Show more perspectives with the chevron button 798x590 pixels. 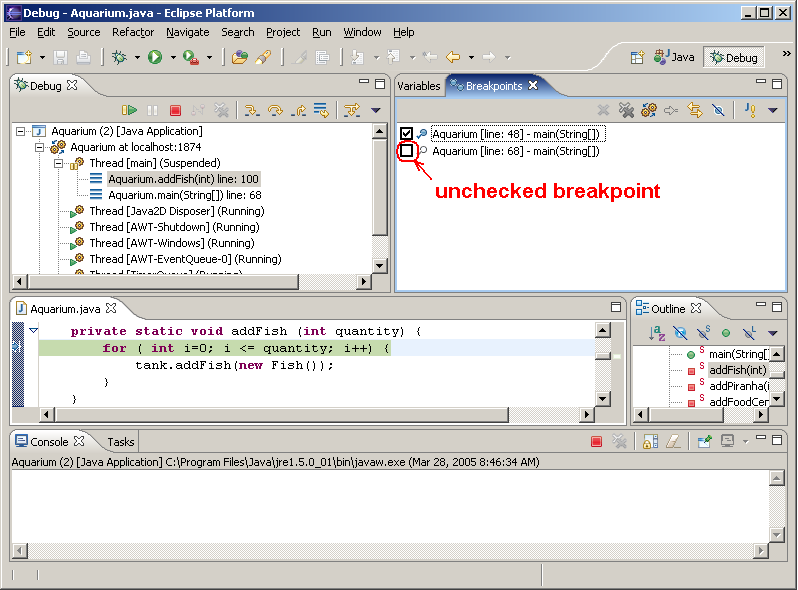[787, 53]
